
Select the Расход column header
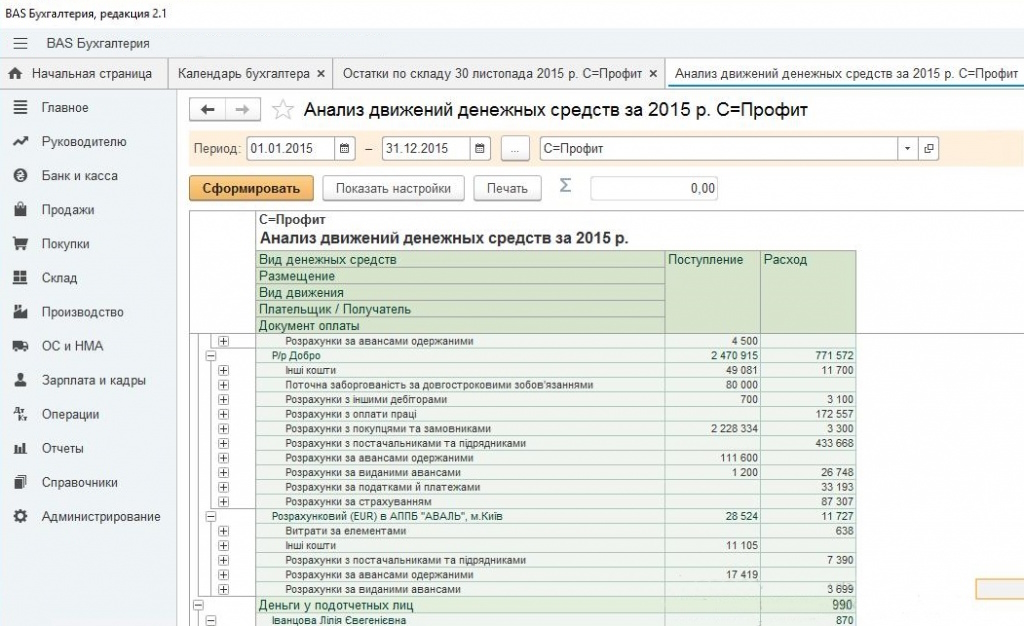pyautogui.click(x=808, y=292)
